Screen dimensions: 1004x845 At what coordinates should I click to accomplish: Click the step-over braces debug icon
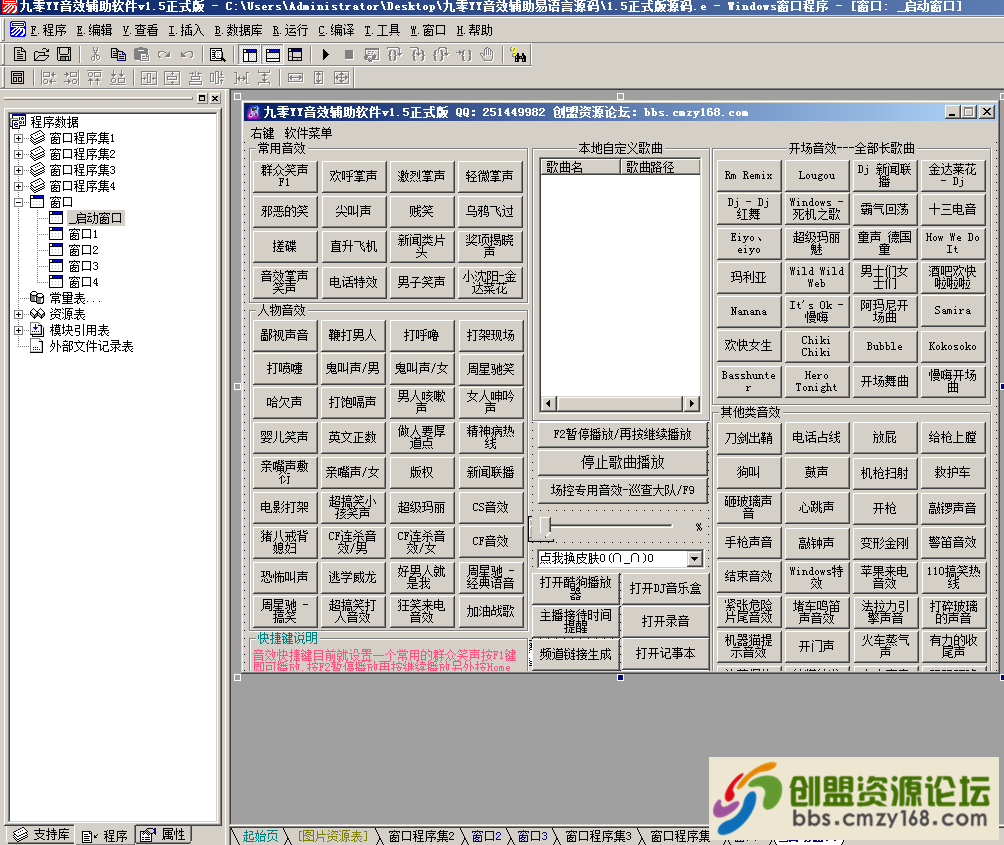point(394,54)
